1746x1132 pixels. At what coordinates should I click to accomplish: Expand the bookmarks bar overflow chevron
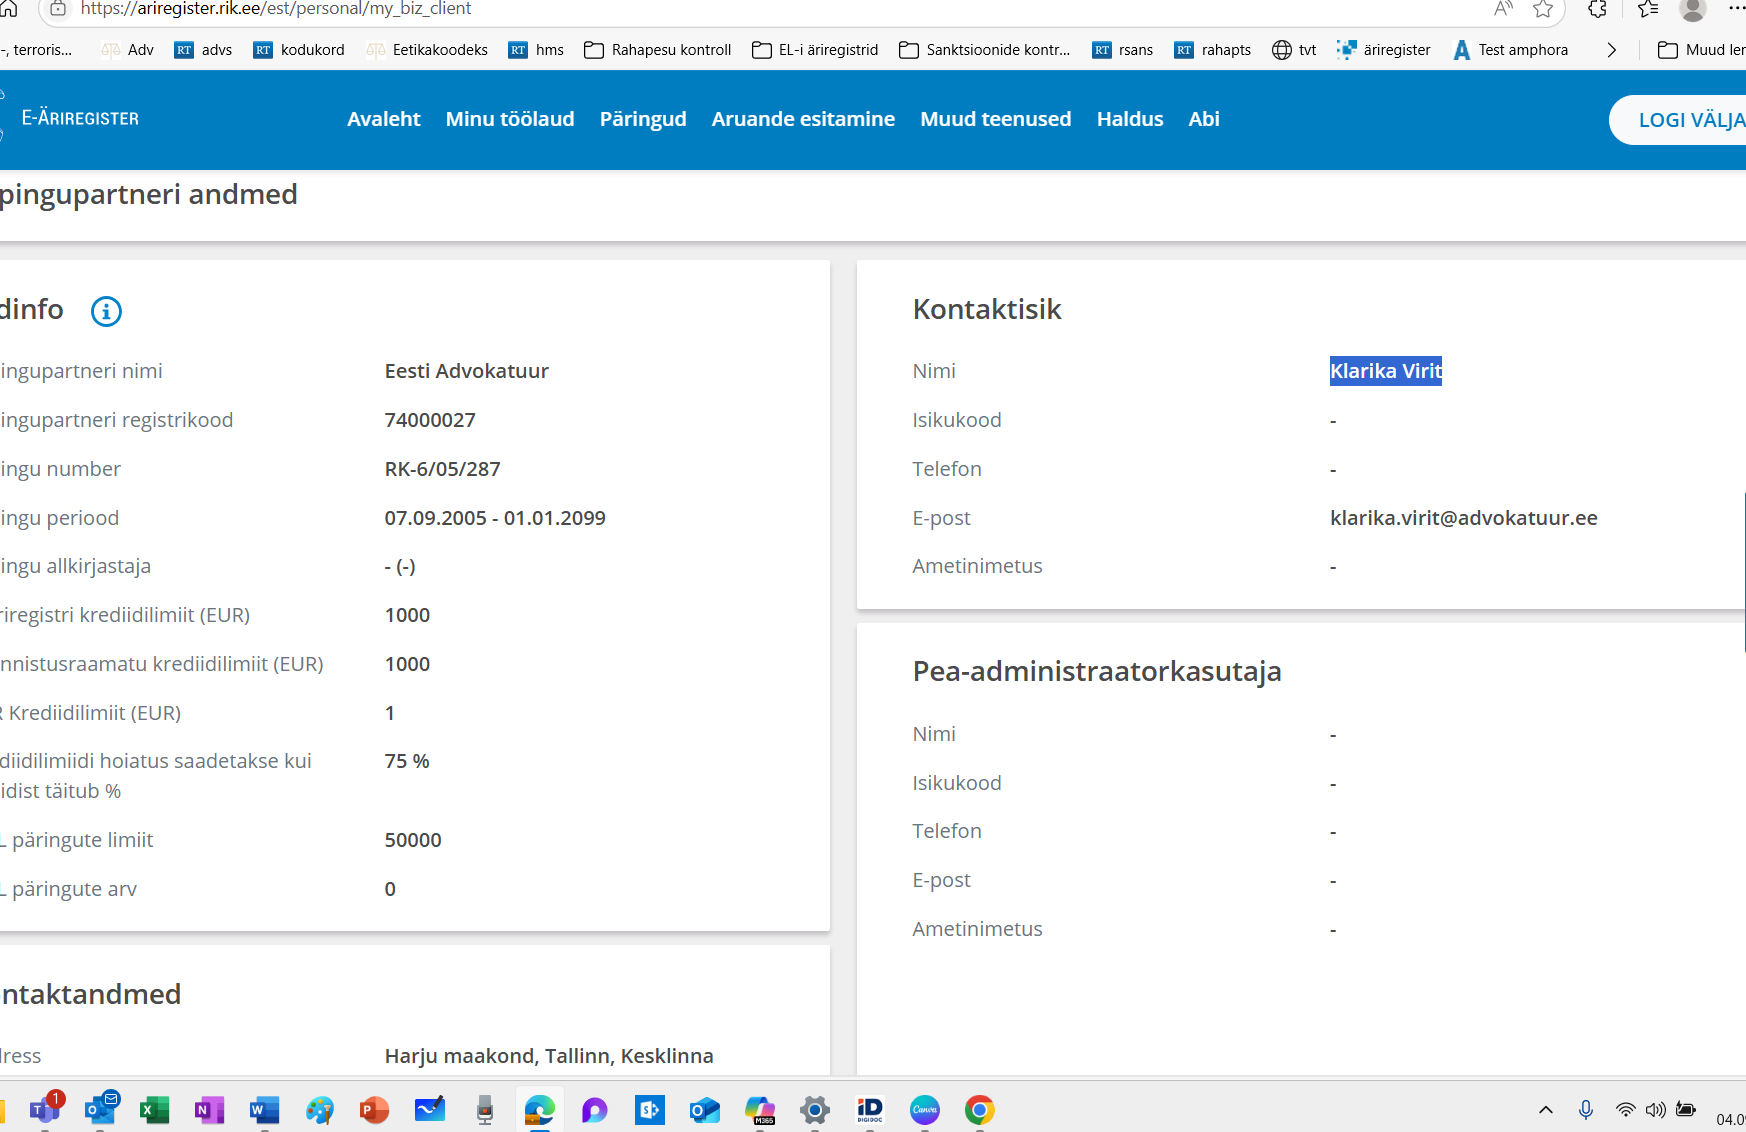1611,50
